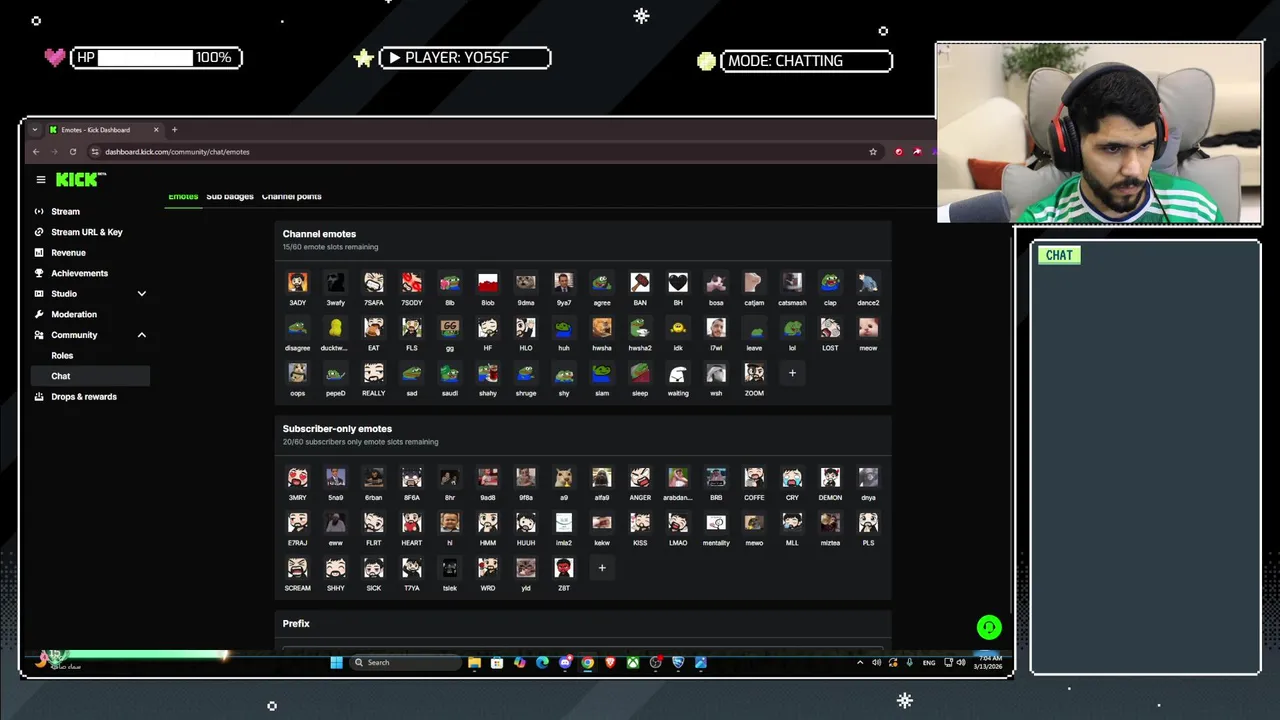Click the Kick logo
The height and width of the screenshot is (720, 1280).
click(x=80, y=180)
